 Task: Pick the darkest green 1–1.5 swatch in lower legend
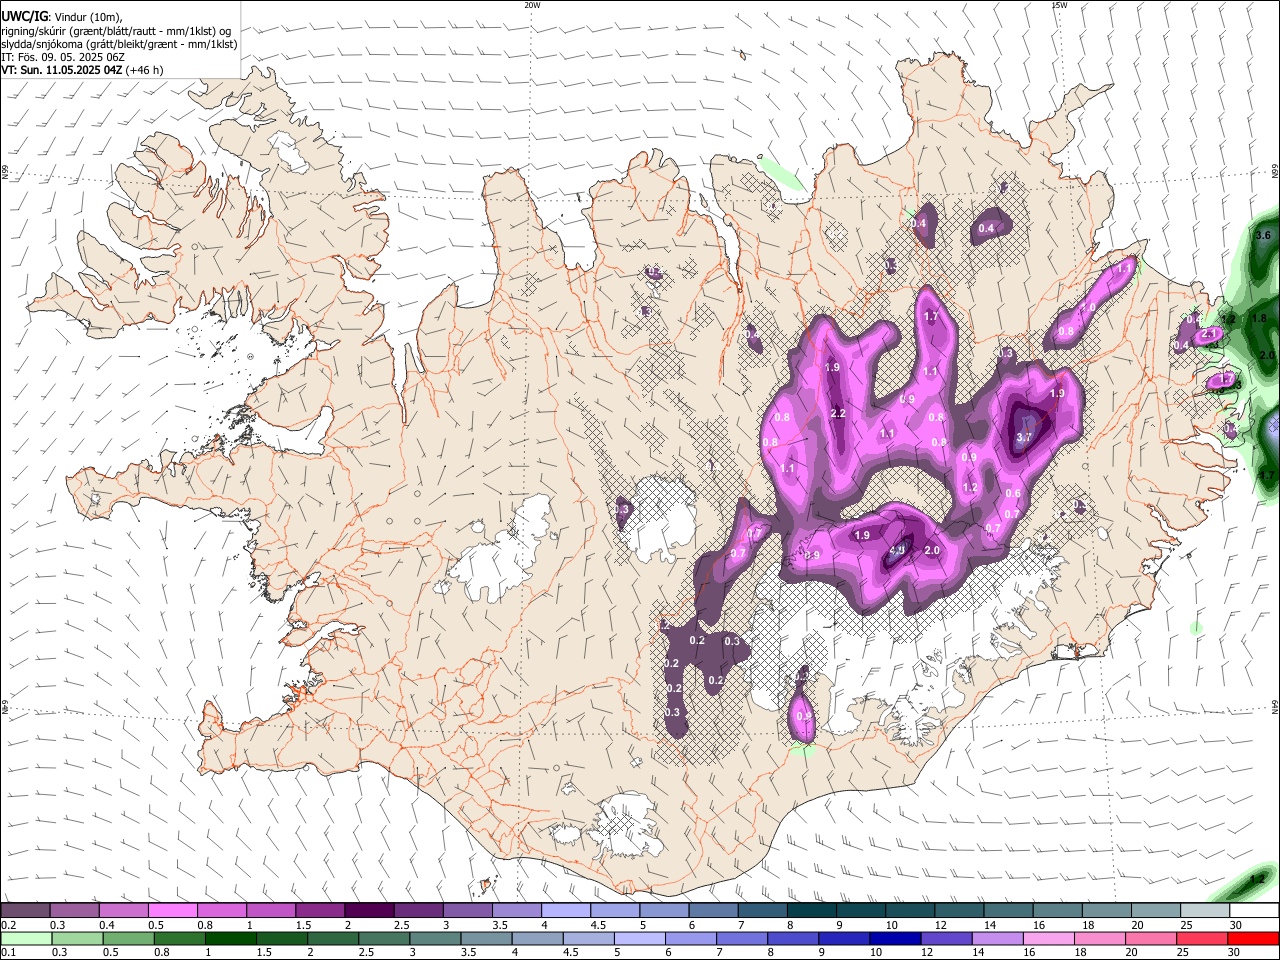[x=230, y=938]
